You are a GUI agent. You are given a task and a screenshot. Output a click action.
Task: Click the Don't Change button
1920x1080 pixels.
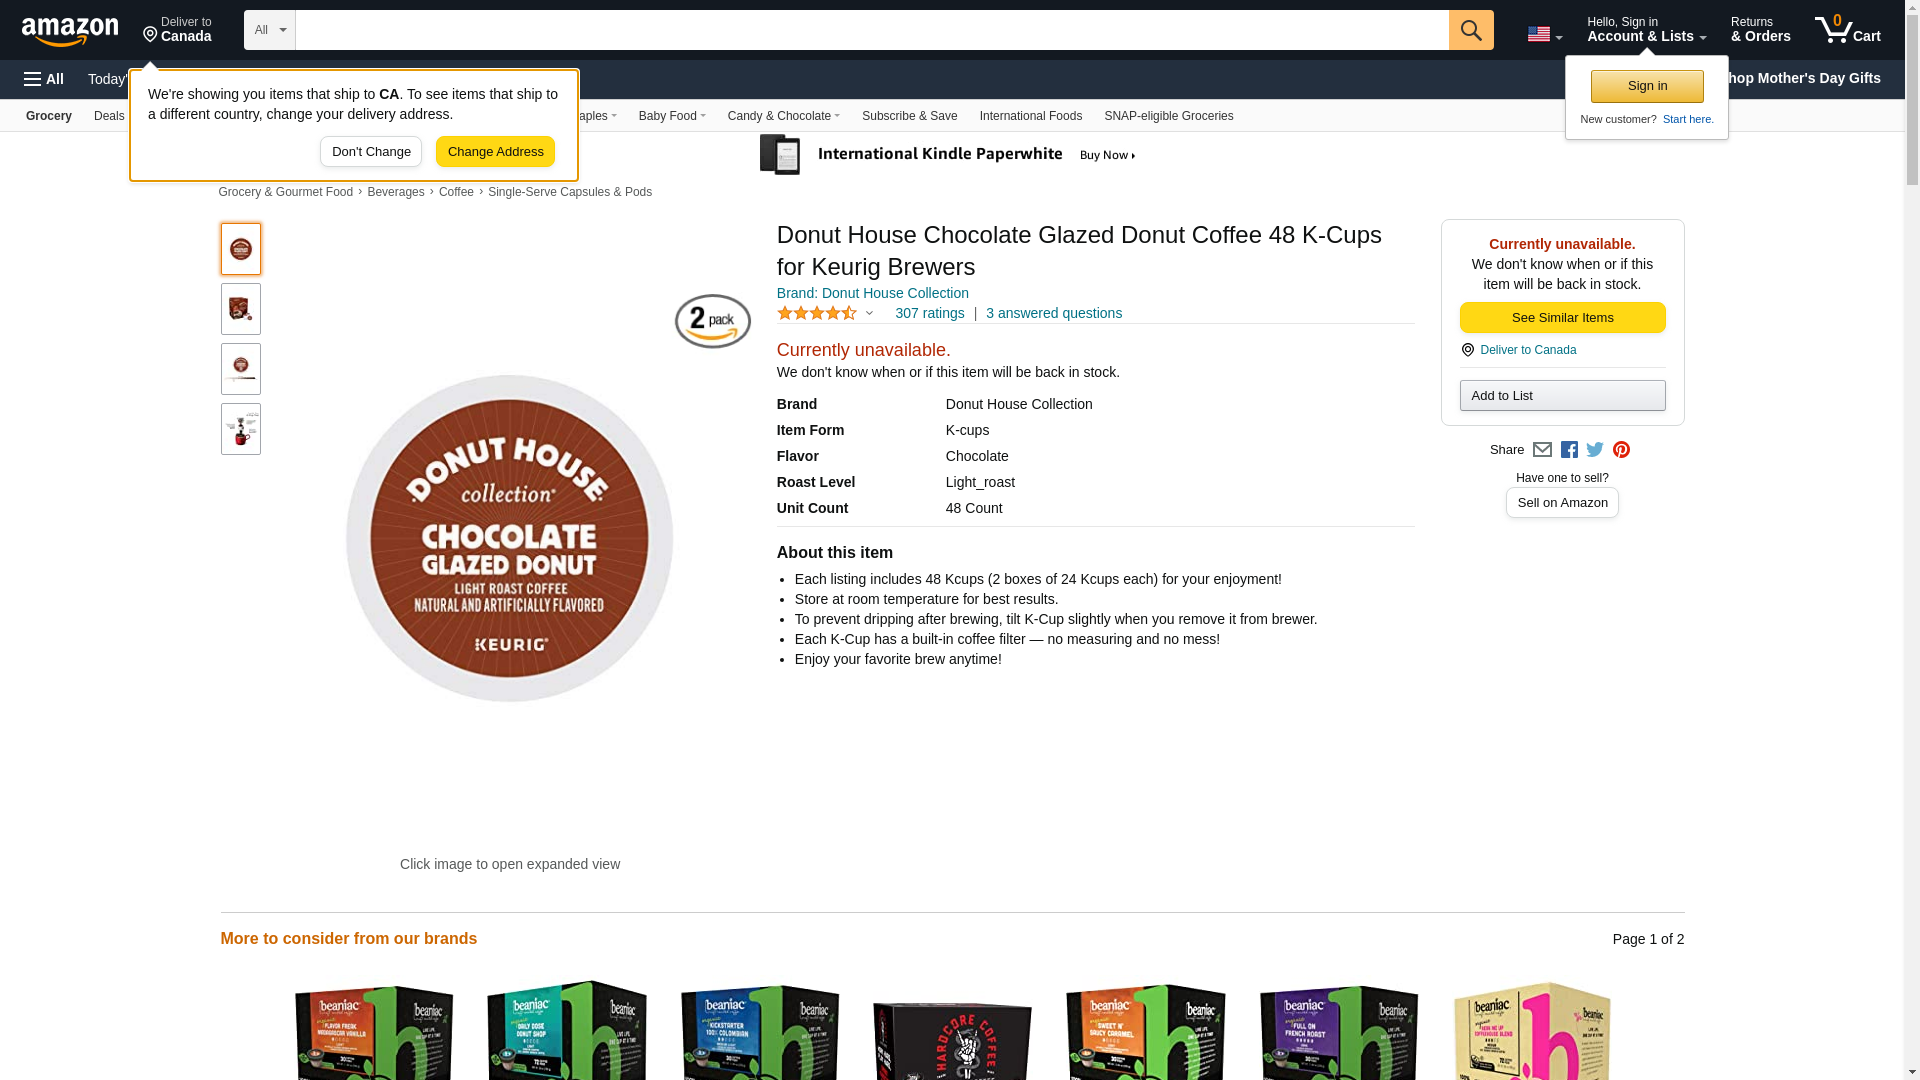click(371, 152)
